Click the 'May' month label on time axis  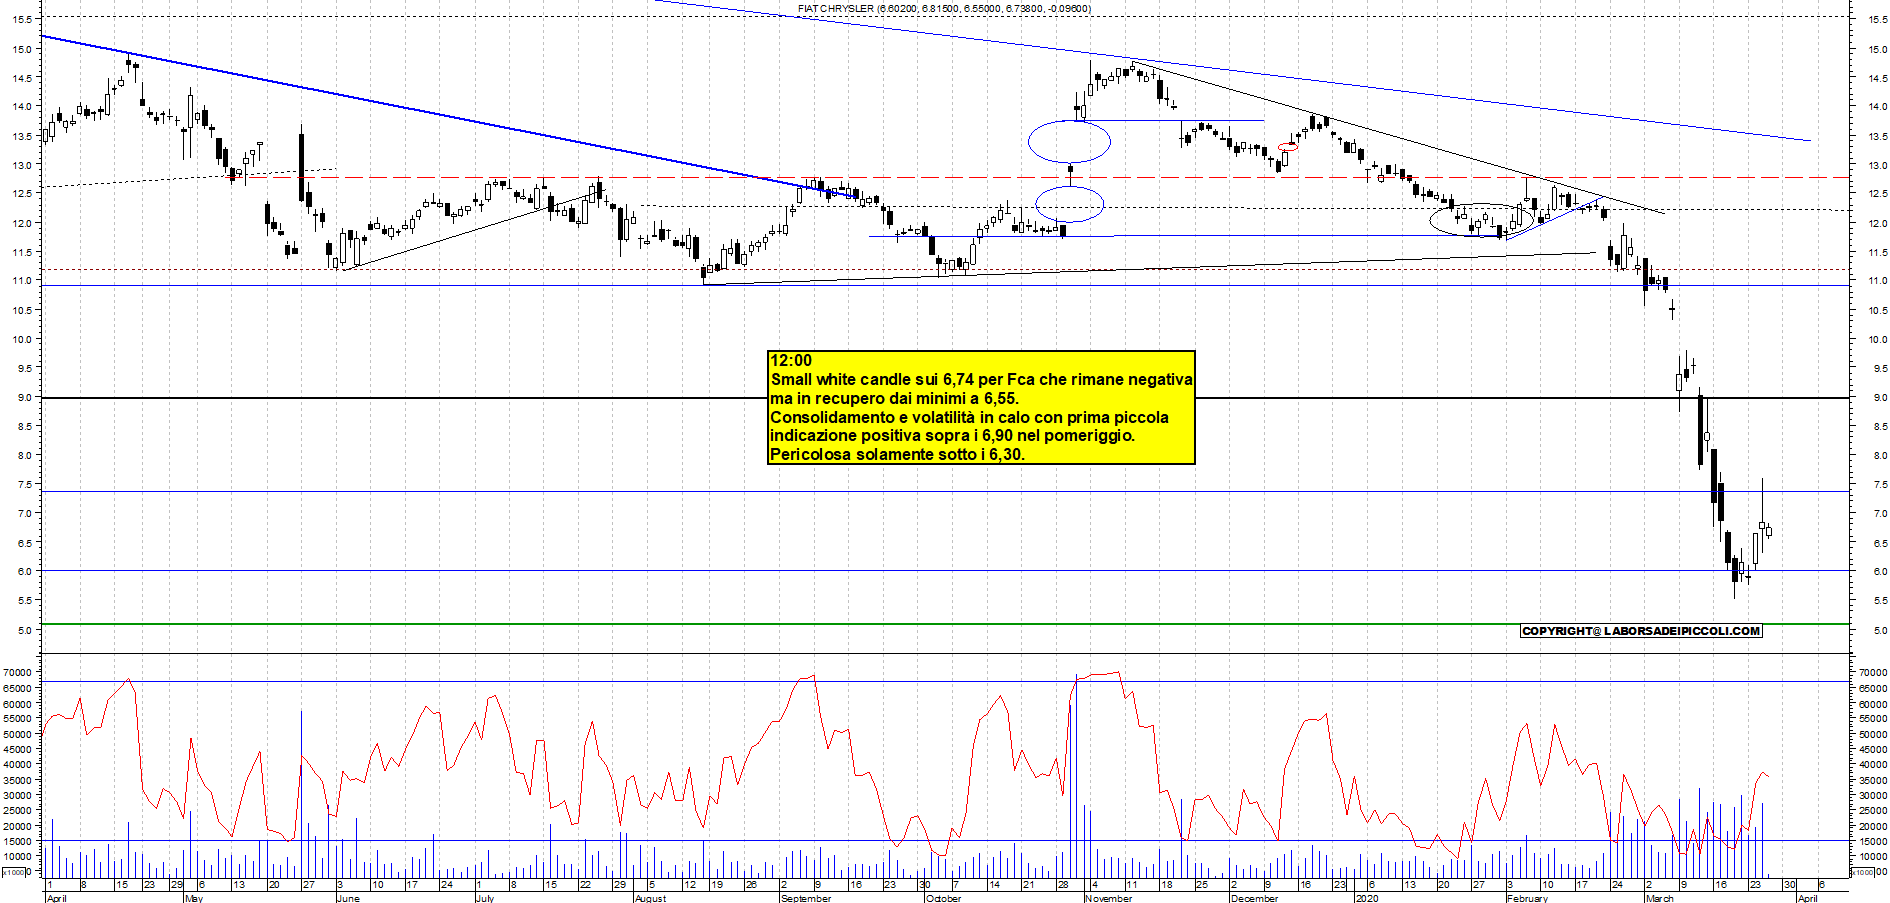click(x=194, y=898)
